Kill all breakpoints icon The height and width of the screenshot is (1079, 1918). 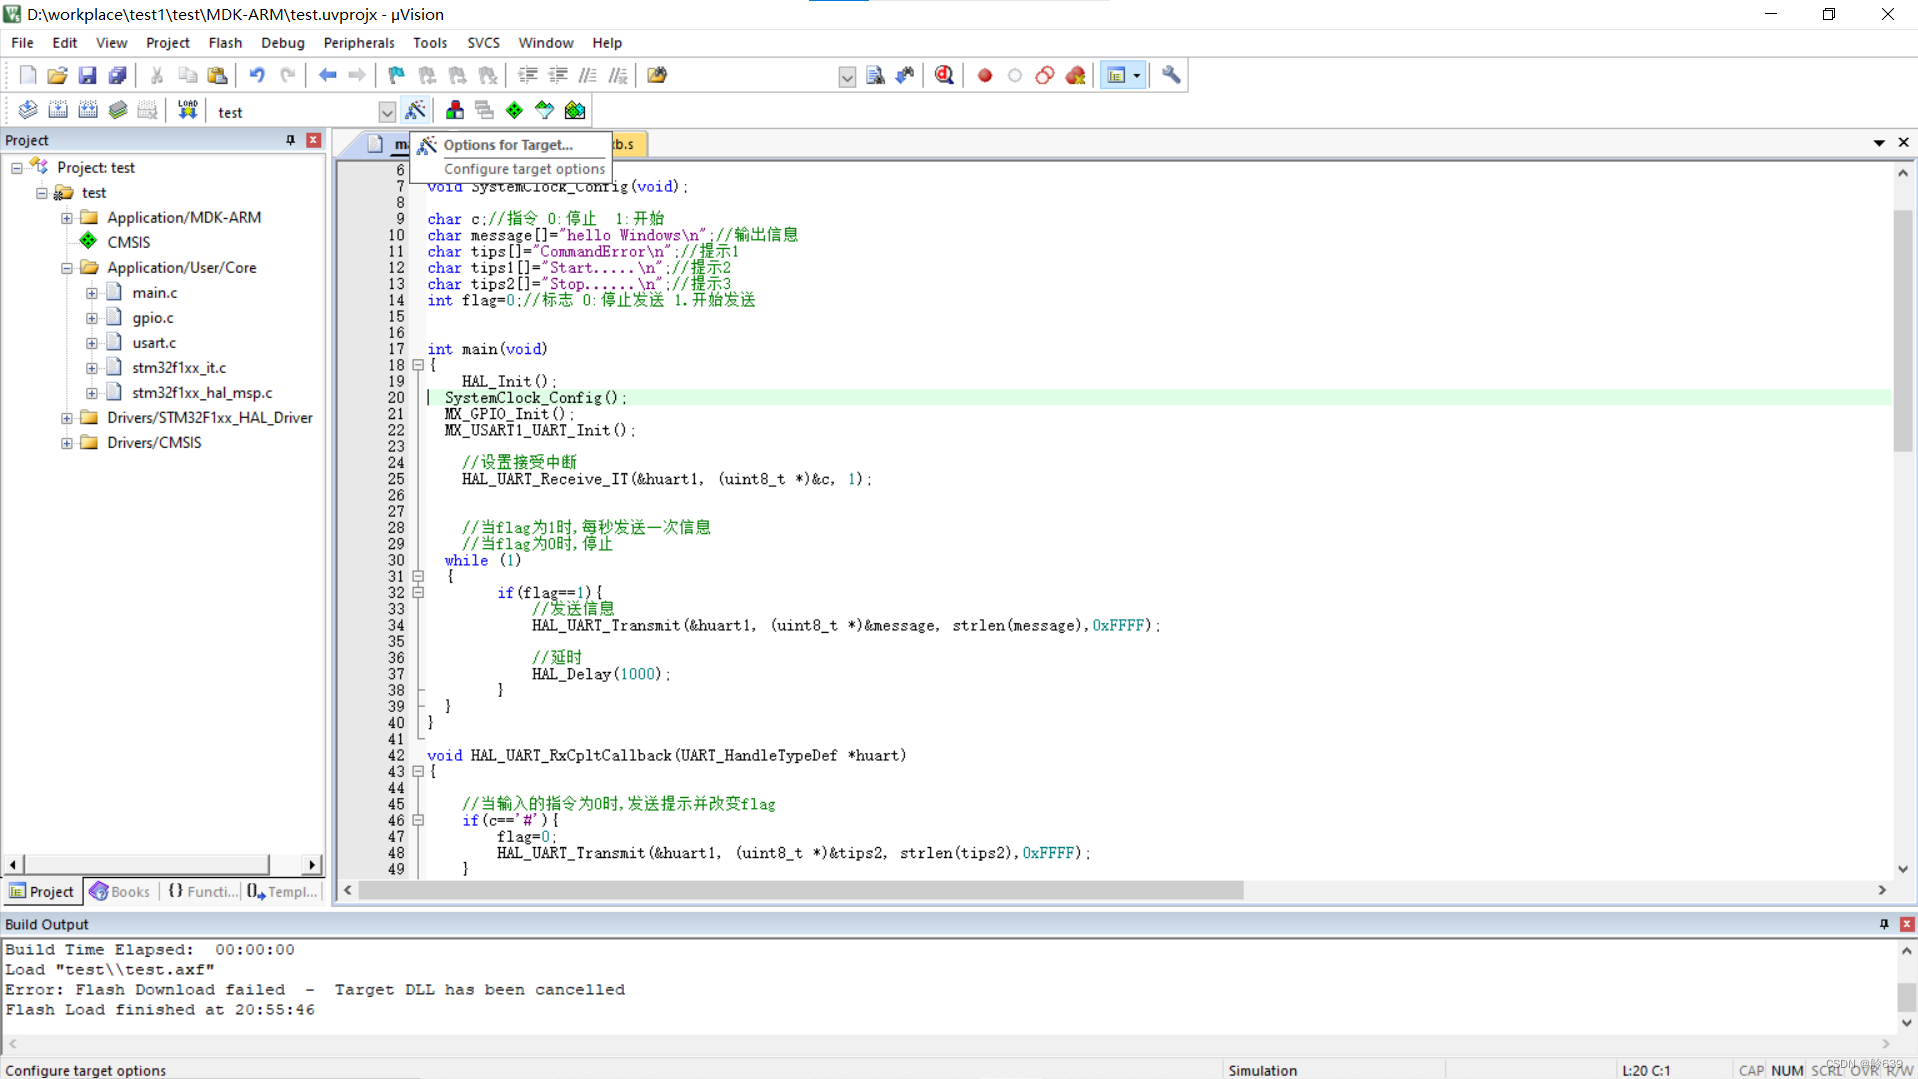click(1076, 75)
